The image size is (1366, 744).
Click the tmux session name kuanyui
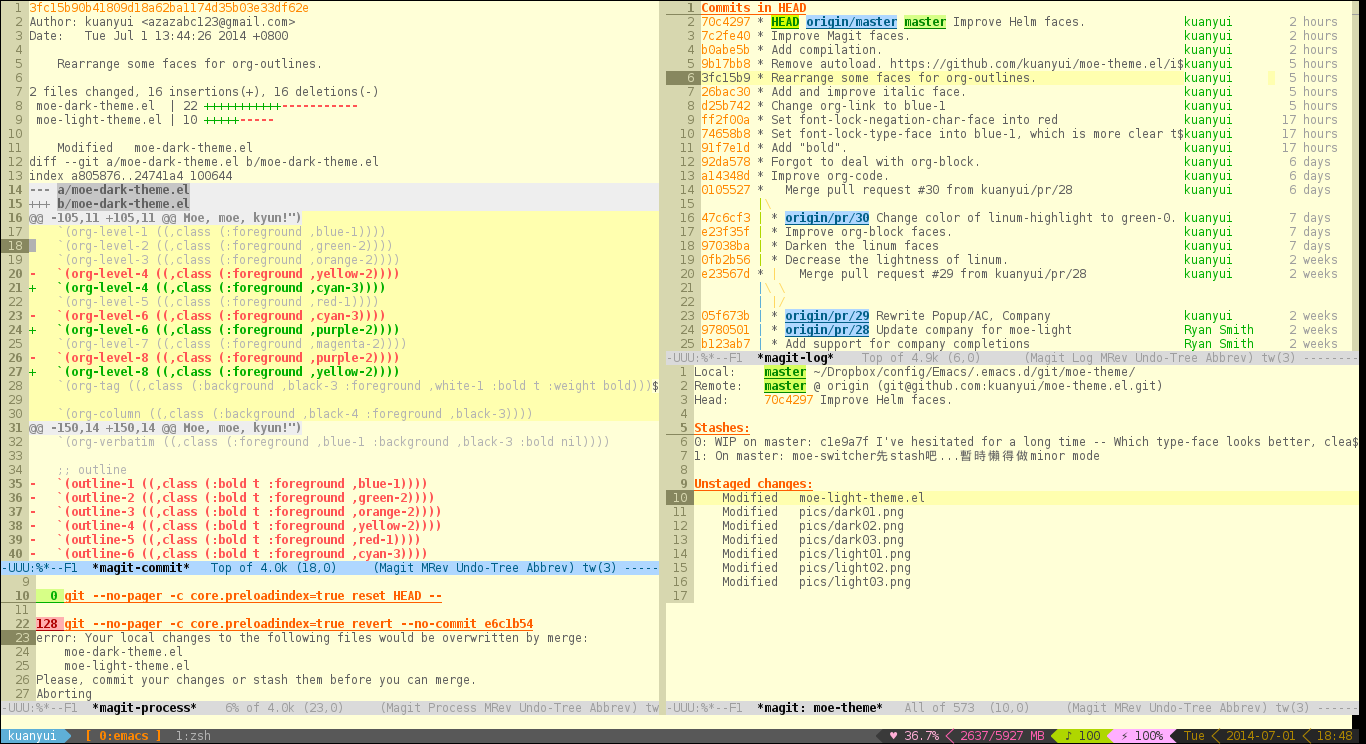click(32, 736)
